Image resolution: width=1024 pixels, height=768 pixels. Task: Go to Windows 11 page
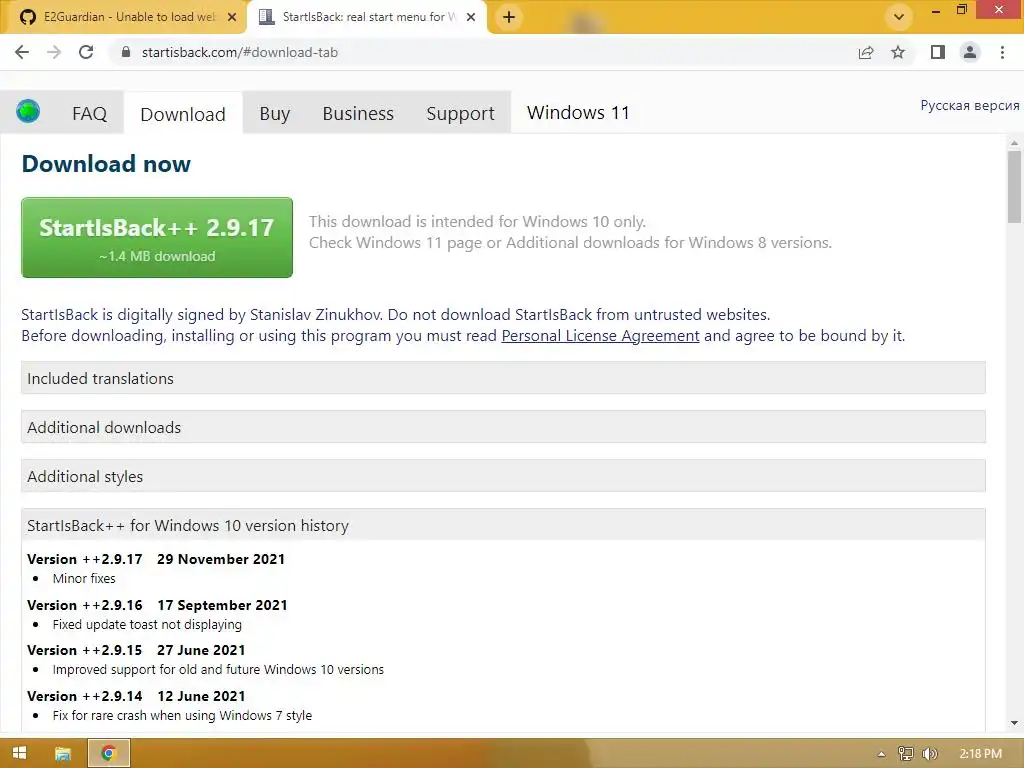point(578,113)
